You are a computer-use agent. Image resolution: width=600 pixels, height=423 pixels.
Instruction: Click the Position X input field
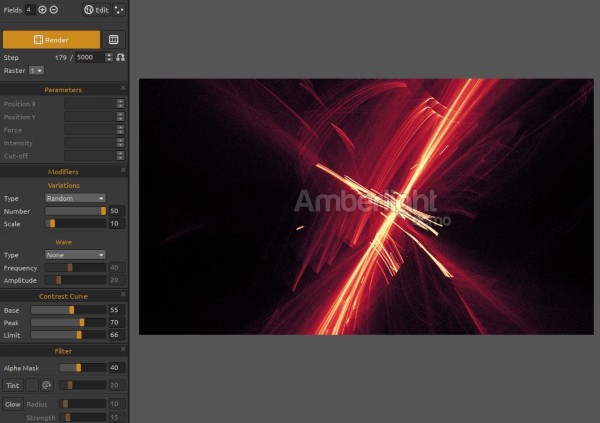pyautogui.click(x=90, y=104)
